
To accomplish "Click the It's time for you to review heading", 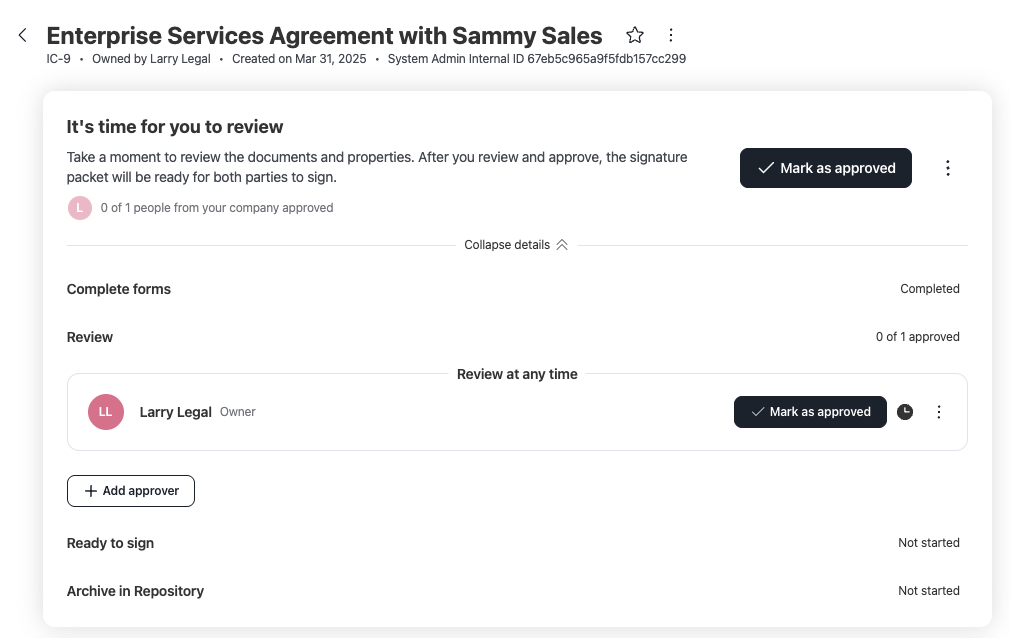I will pyautogui.click(x=175, y=127).
